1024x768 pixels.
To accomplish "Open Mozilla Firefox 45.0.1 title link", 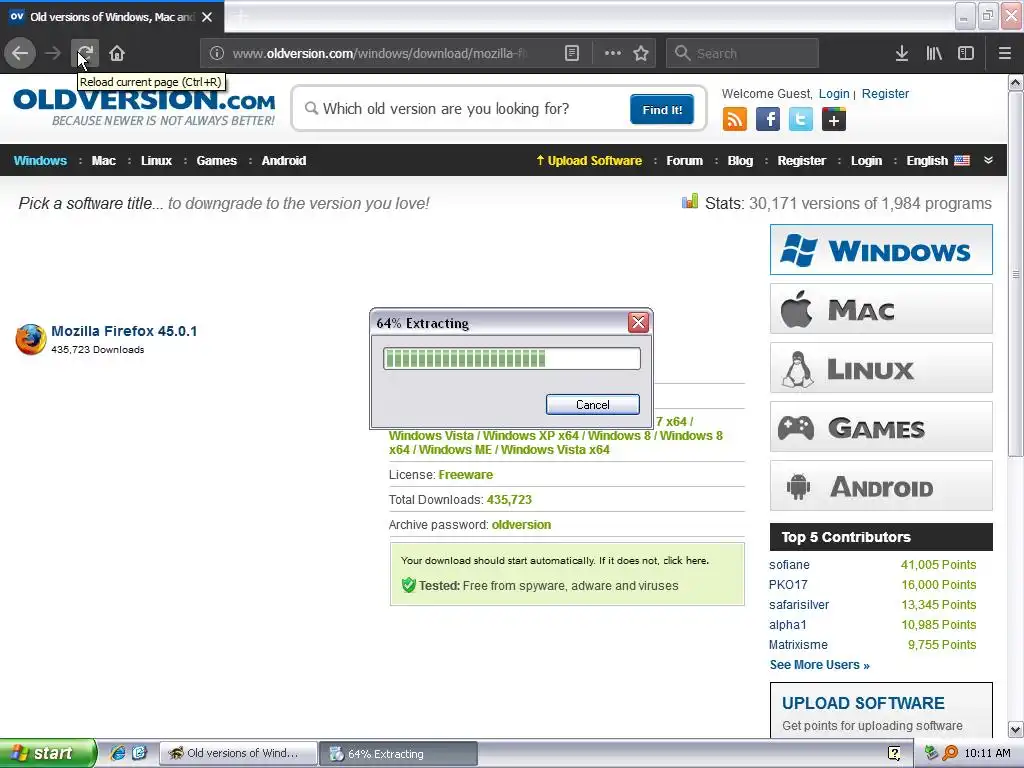I will click(x=124, y=331).
